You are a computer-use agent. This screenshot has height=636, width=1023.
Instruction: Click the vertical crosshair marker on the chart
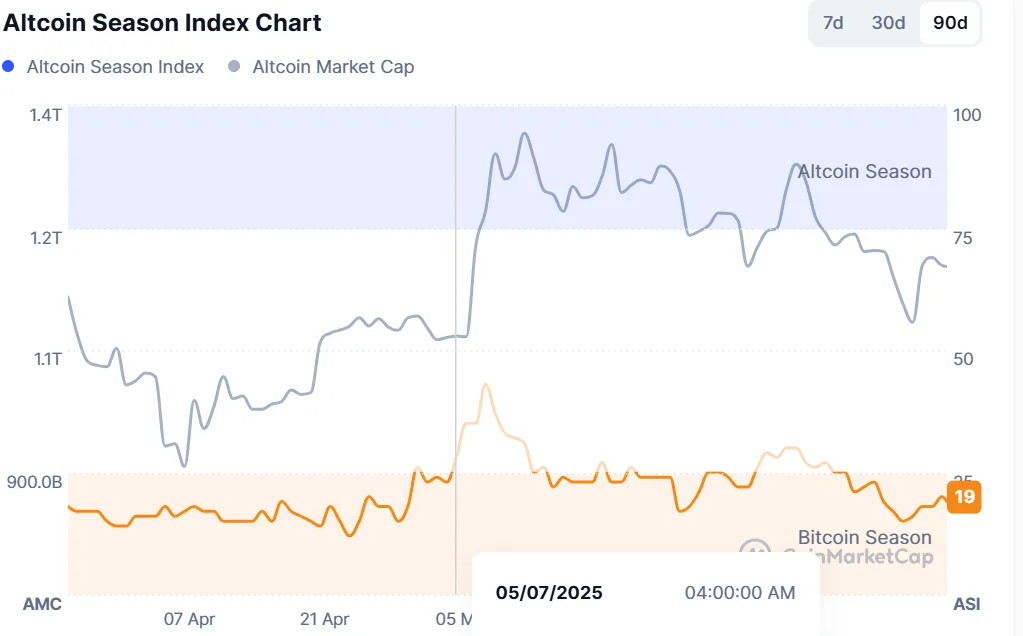click(x=456, y=350)
